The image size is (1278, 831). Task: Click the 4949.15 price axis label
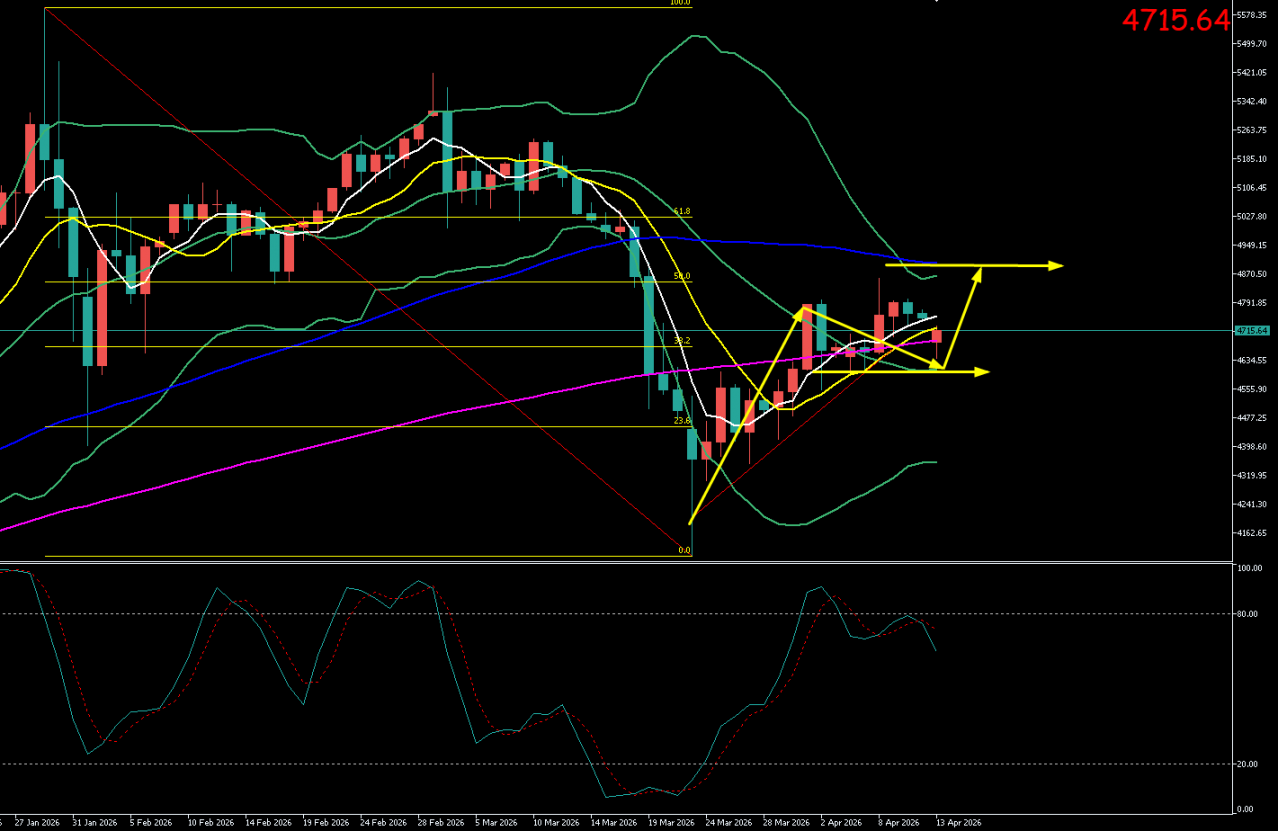click(1252, 245)
